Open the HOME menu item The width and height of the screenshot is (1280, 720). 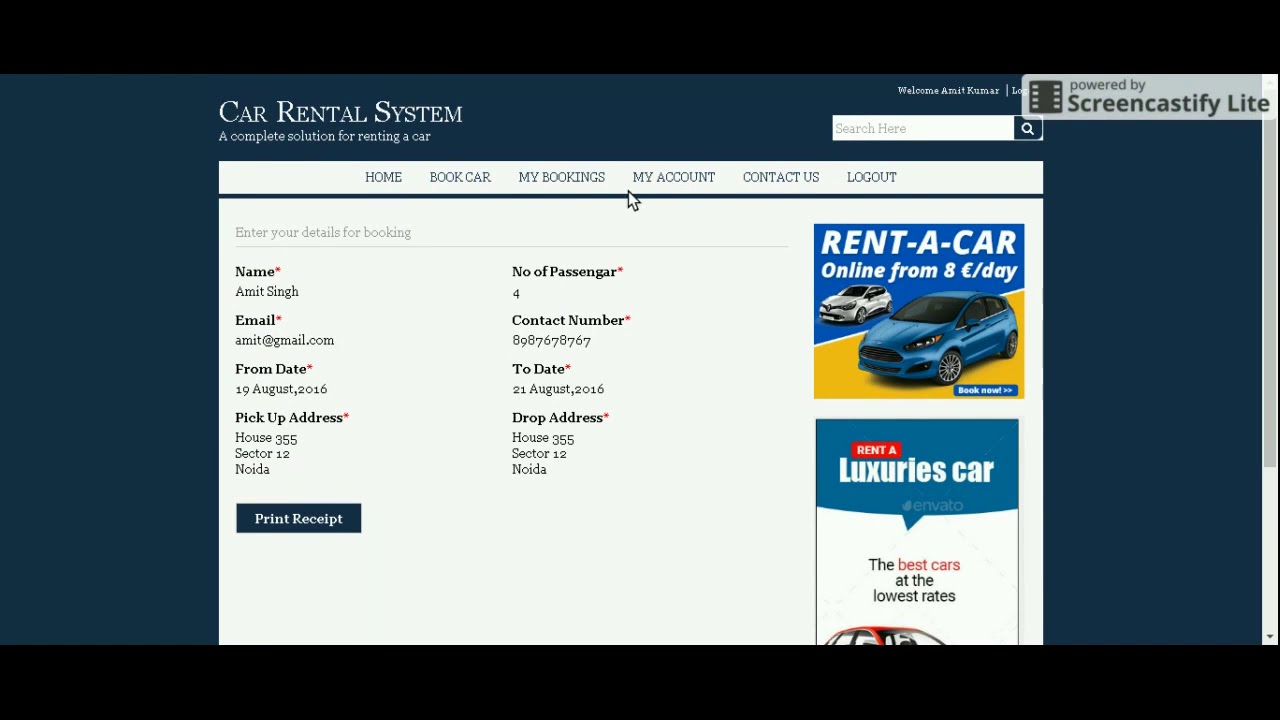[383, 177]
